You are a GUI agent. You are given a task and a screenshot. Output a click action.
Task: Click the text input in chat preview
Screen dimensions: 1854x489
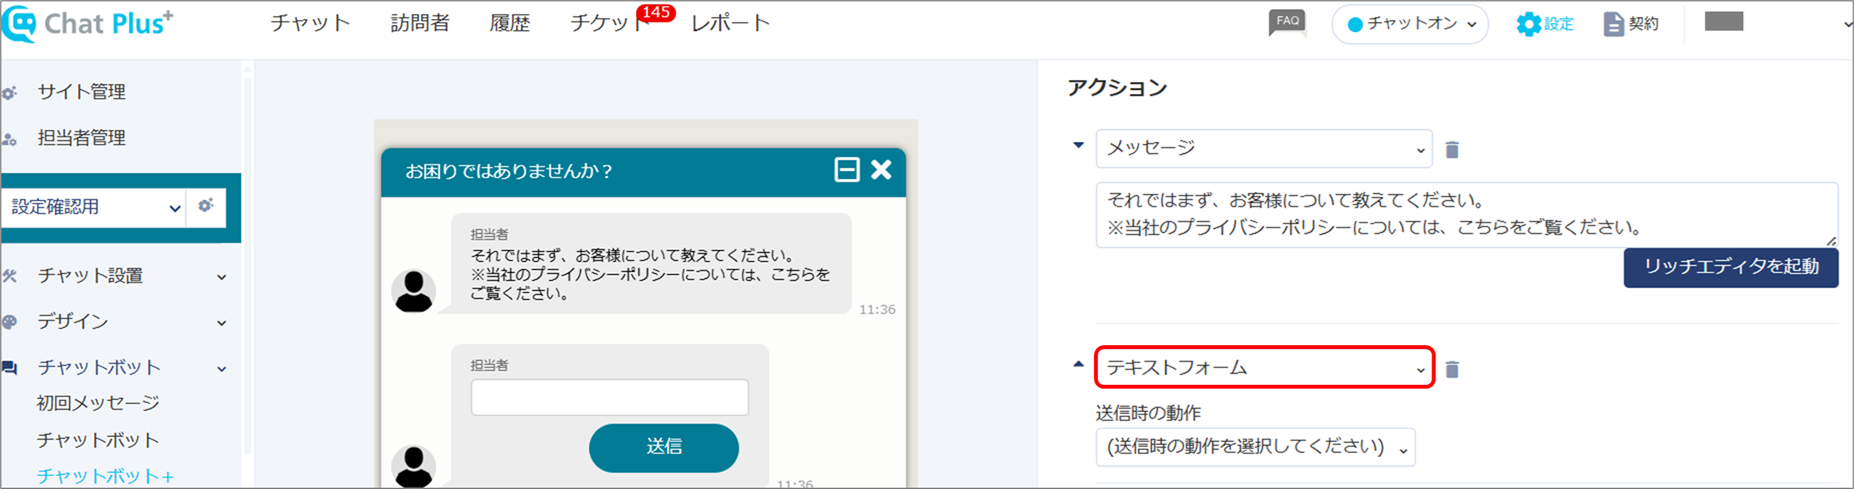pyautogui.click(x=610, y=397)
